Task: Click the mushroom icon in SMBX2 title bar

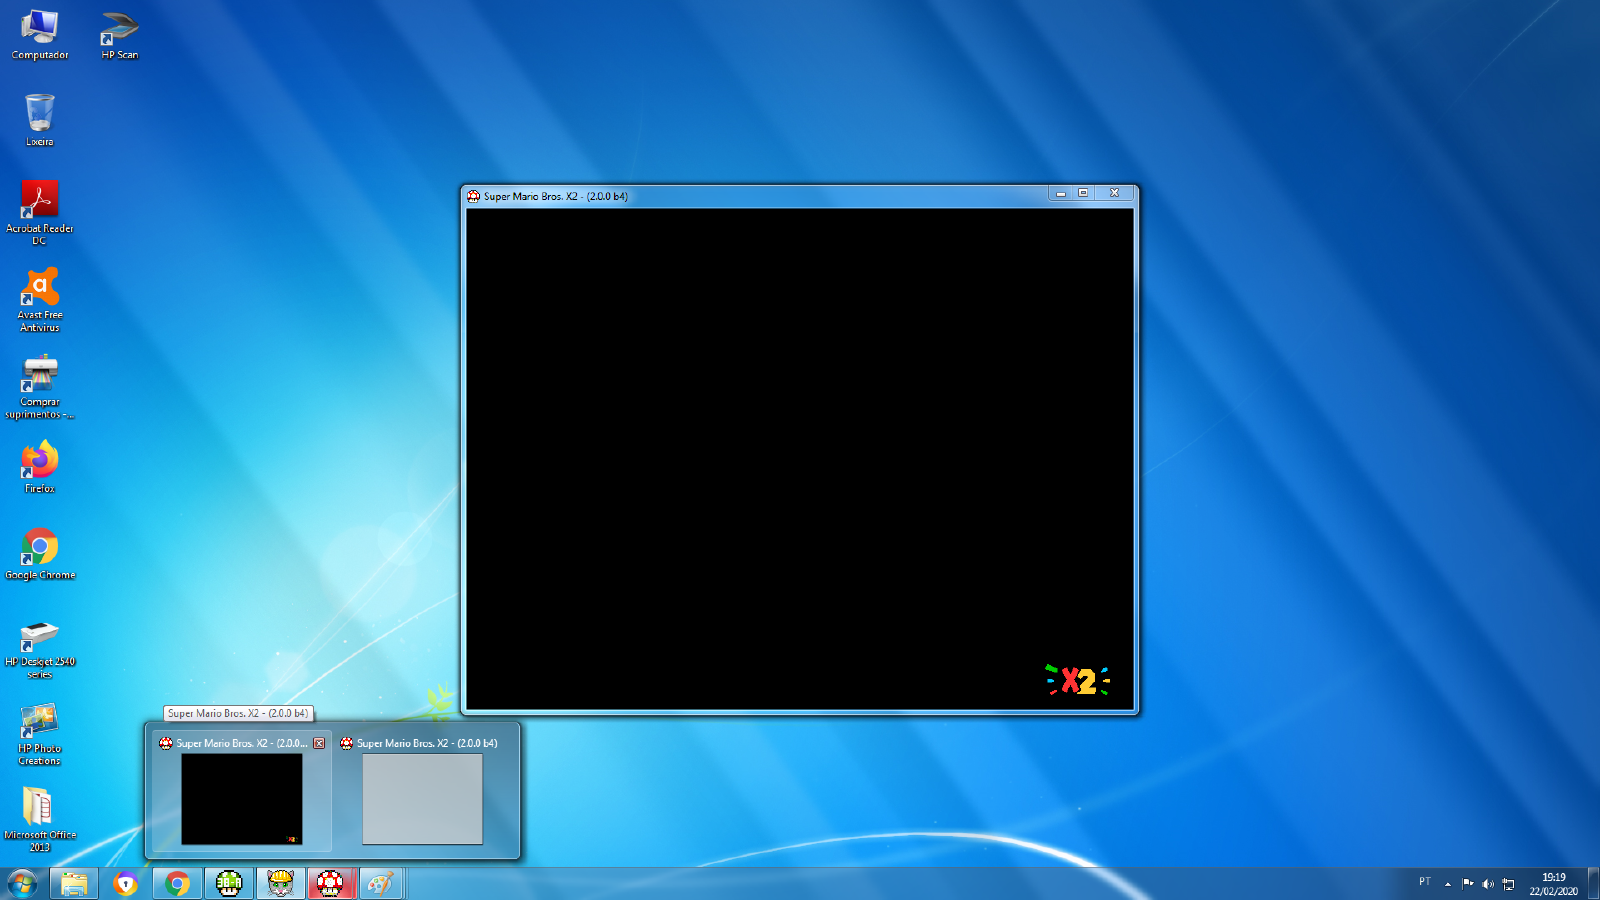Action: (x=474, y=196)
